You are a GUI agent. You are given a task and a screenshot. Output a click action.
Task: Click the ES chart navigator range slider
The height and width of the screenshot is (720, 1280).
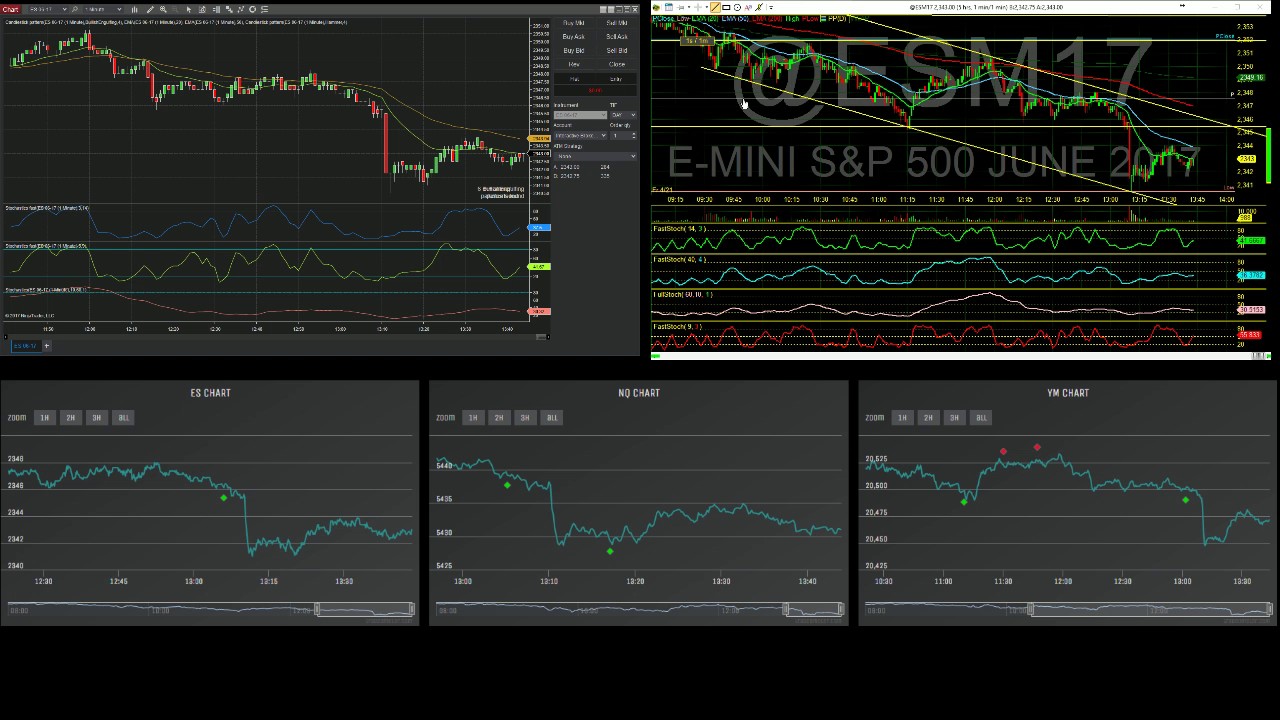coord(365,609)
